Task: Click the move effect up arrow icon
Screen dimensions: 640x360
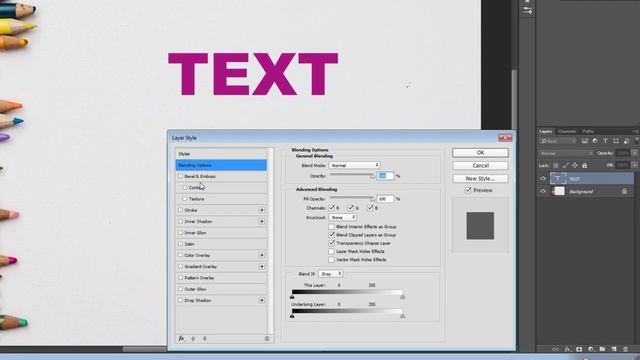Action: (193, 339)
